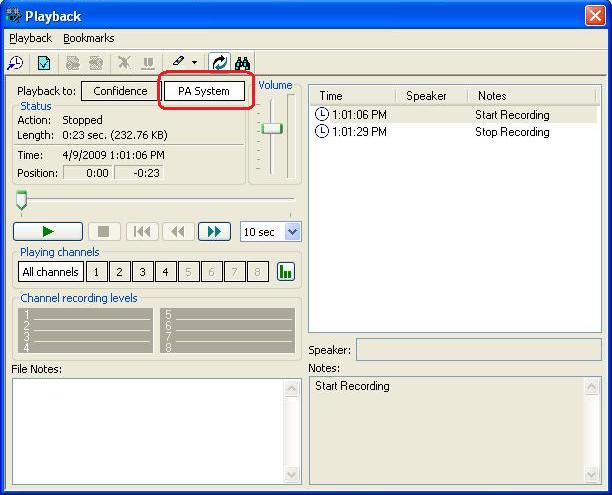
Task: Click the binoculars search icon
Action: coord(242,63)
